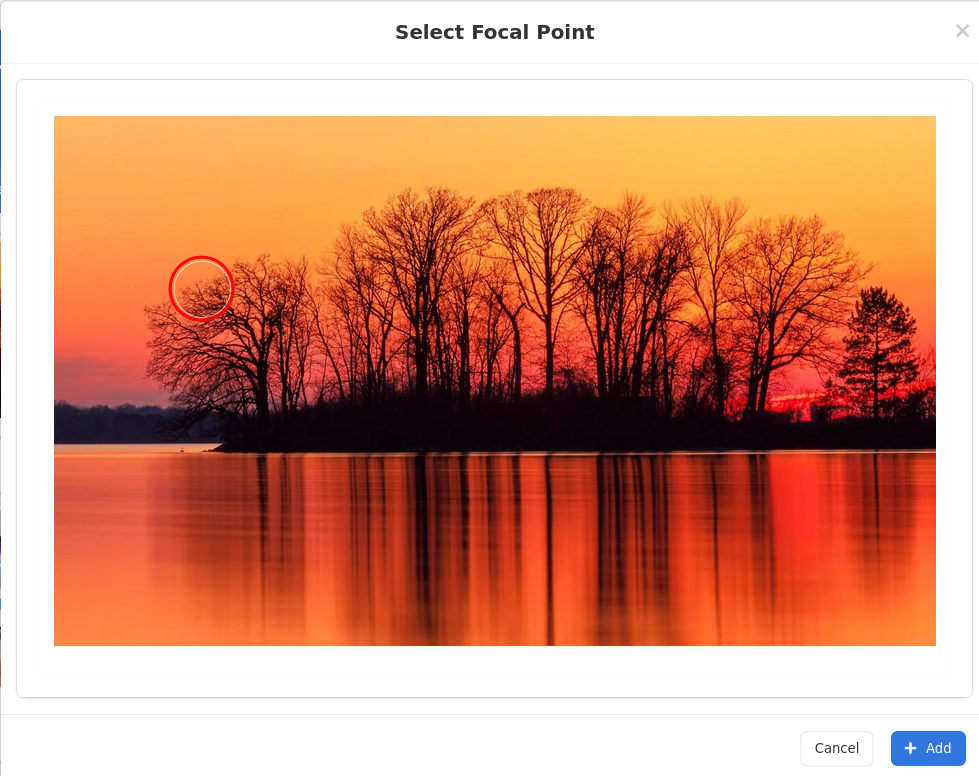Set focal point on purple cloud at left
The width and height of the screenshot is (979, 776).
(x=94, y=375)
